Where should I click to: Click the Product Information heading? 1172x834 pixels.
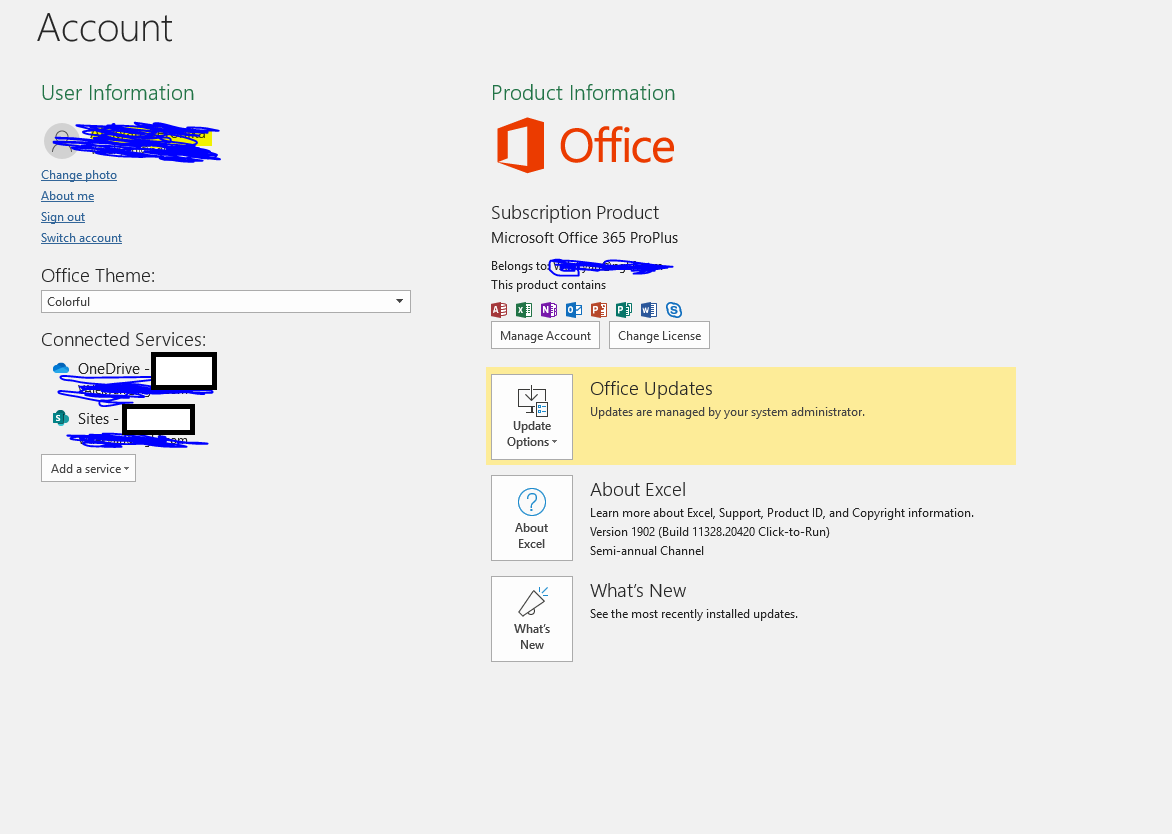[x=583, y=93]
